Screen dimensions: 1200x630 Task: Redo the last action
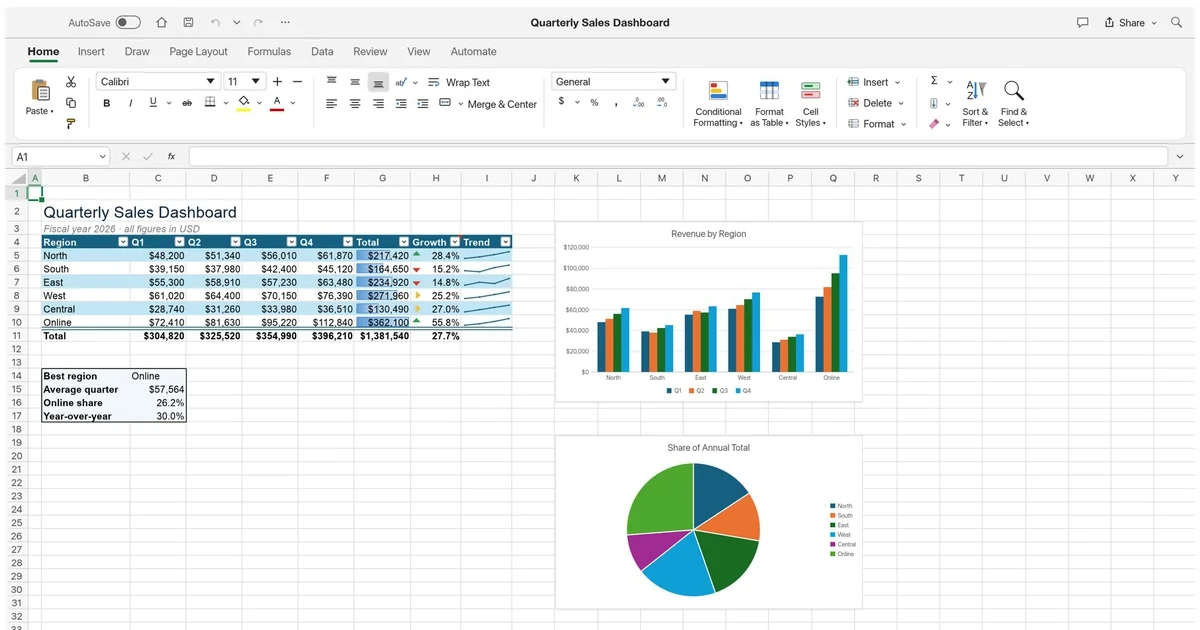coord(258,22)
